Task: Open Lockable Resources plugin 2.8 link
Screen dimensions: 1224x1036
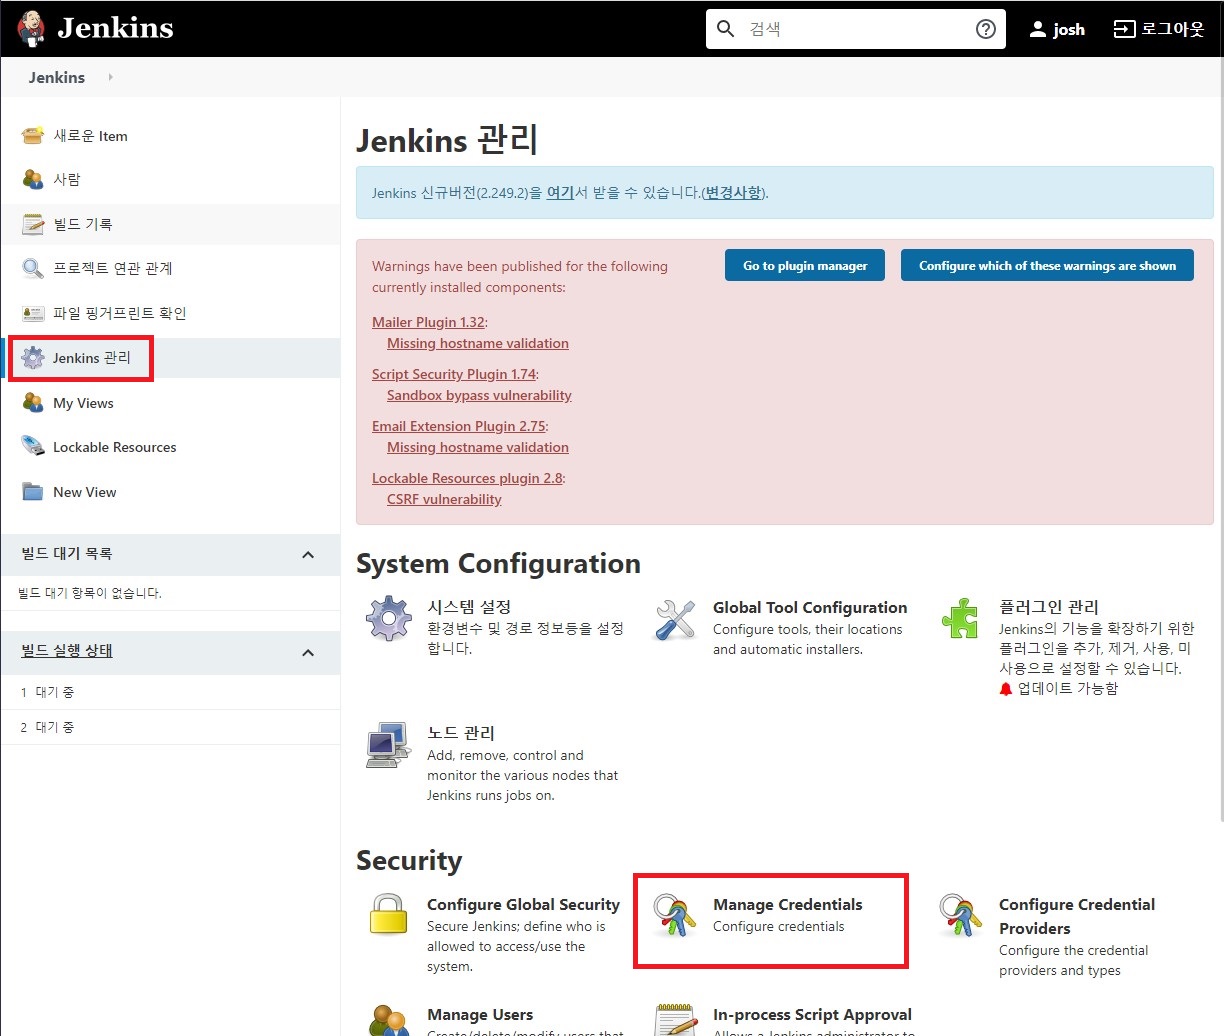Action: (x=467, y=478)
